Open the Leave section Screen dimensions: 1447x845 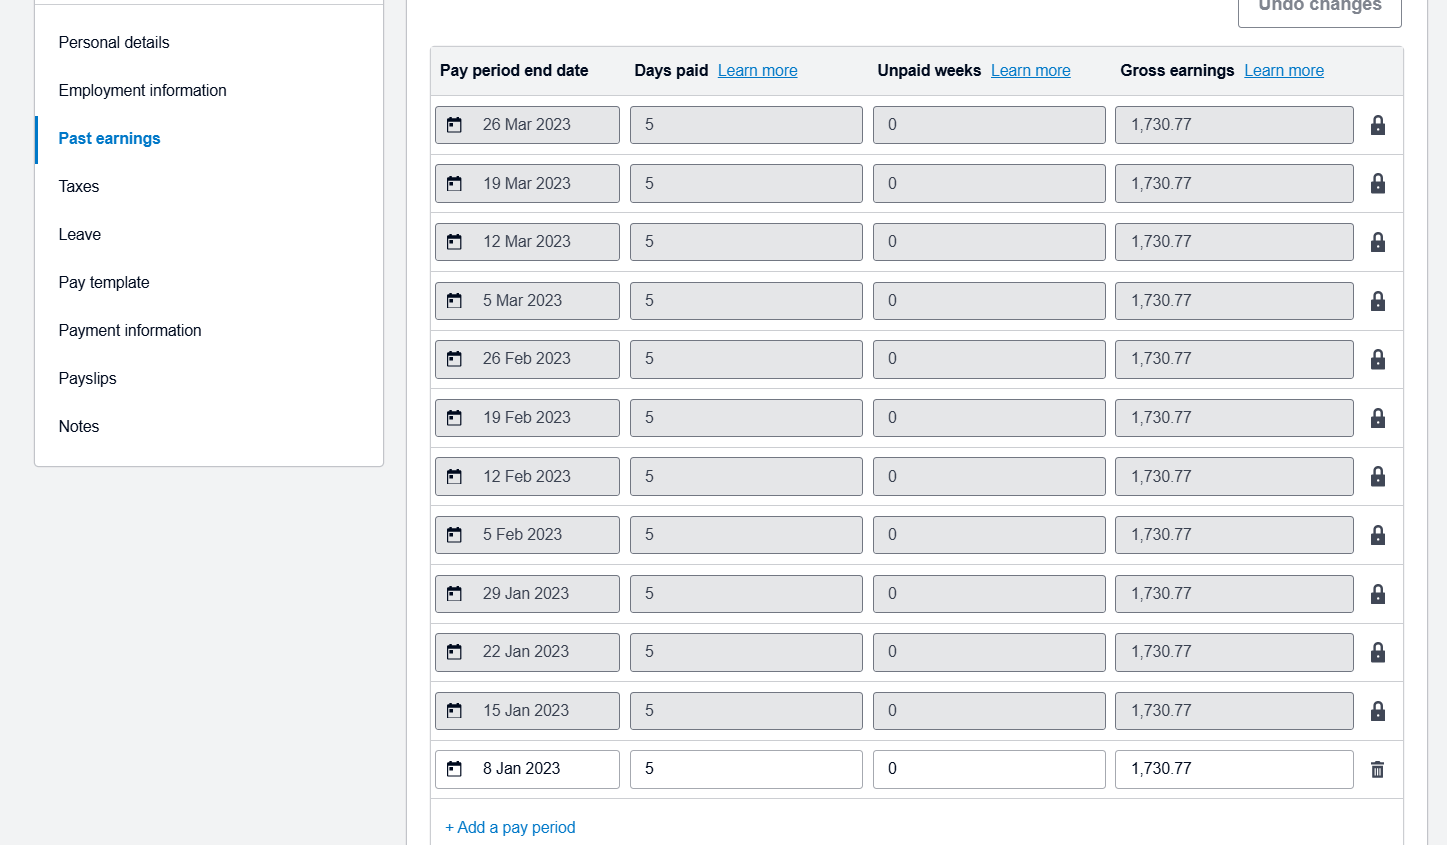pos(80,234)
